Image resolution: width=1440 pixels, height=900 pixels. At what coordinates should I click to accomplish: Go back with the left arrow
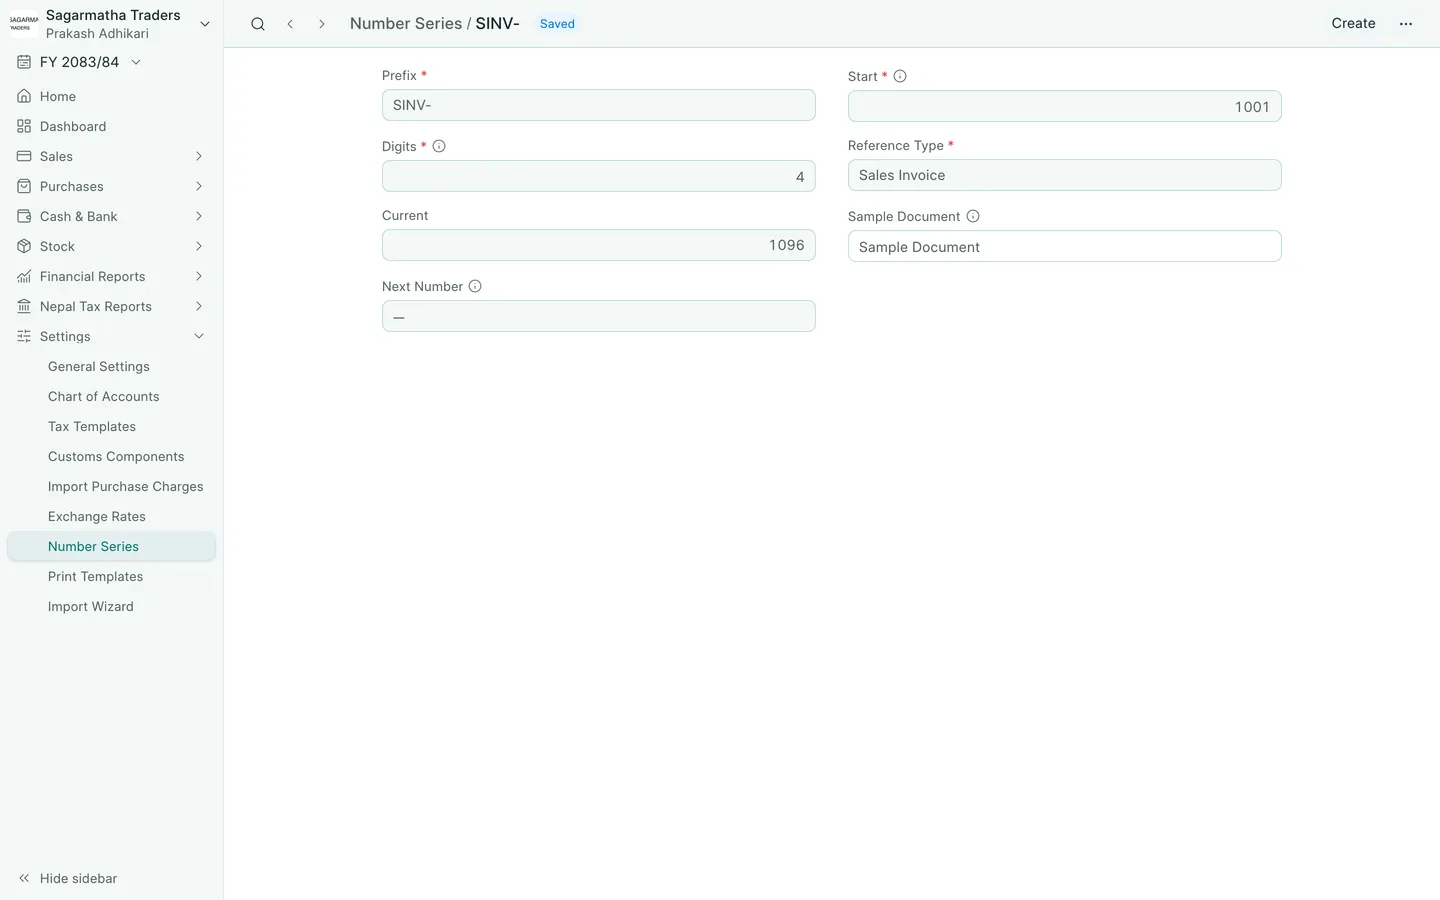click(290, 24)
